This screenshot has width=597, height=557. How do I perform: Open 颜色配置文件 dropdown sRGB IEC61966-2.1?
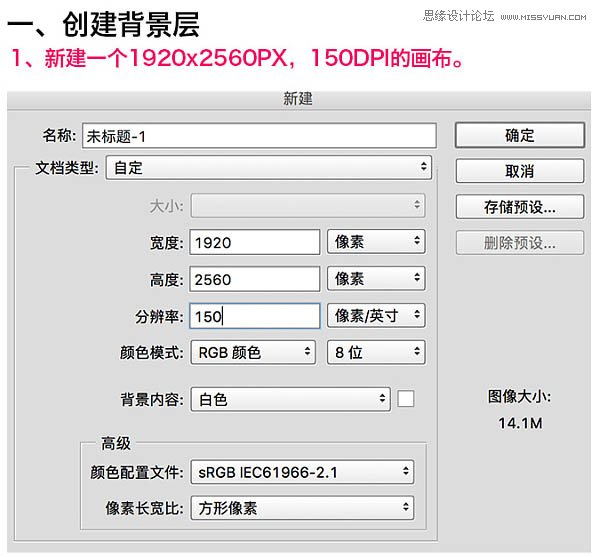pos(302,472)
